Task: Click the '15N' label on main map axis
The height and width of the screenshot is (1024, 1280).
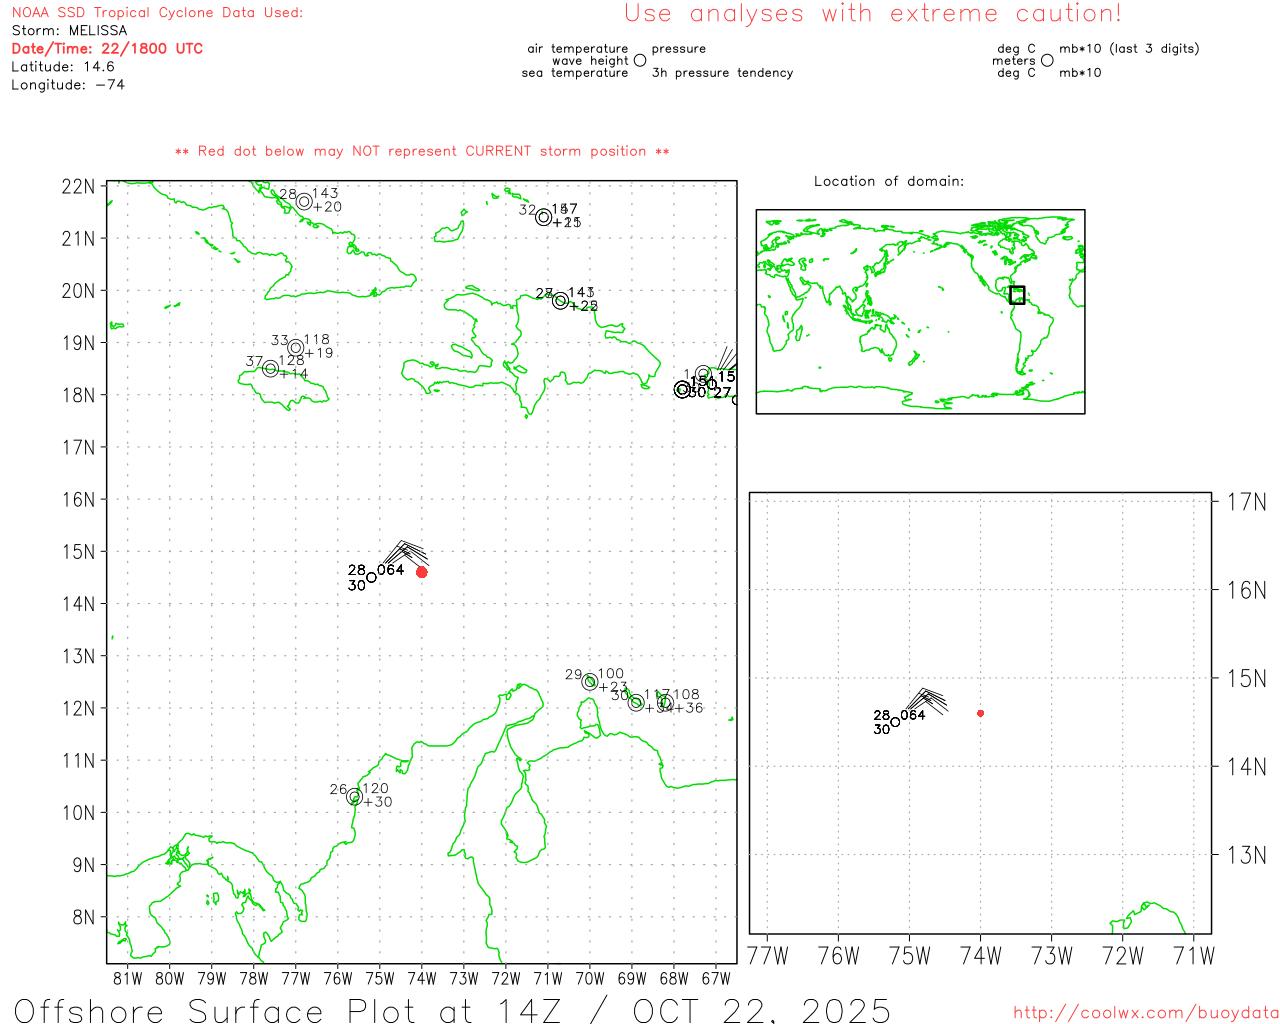Action: [x=78, y=552]
